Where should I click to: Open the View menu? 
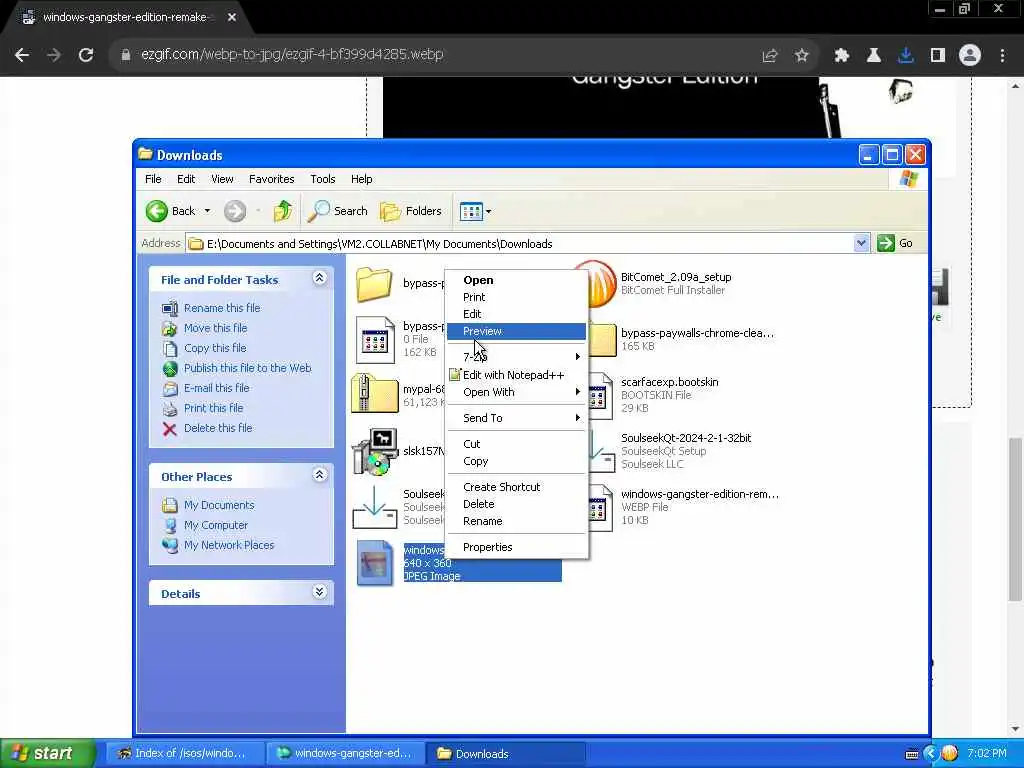(222, 179)
